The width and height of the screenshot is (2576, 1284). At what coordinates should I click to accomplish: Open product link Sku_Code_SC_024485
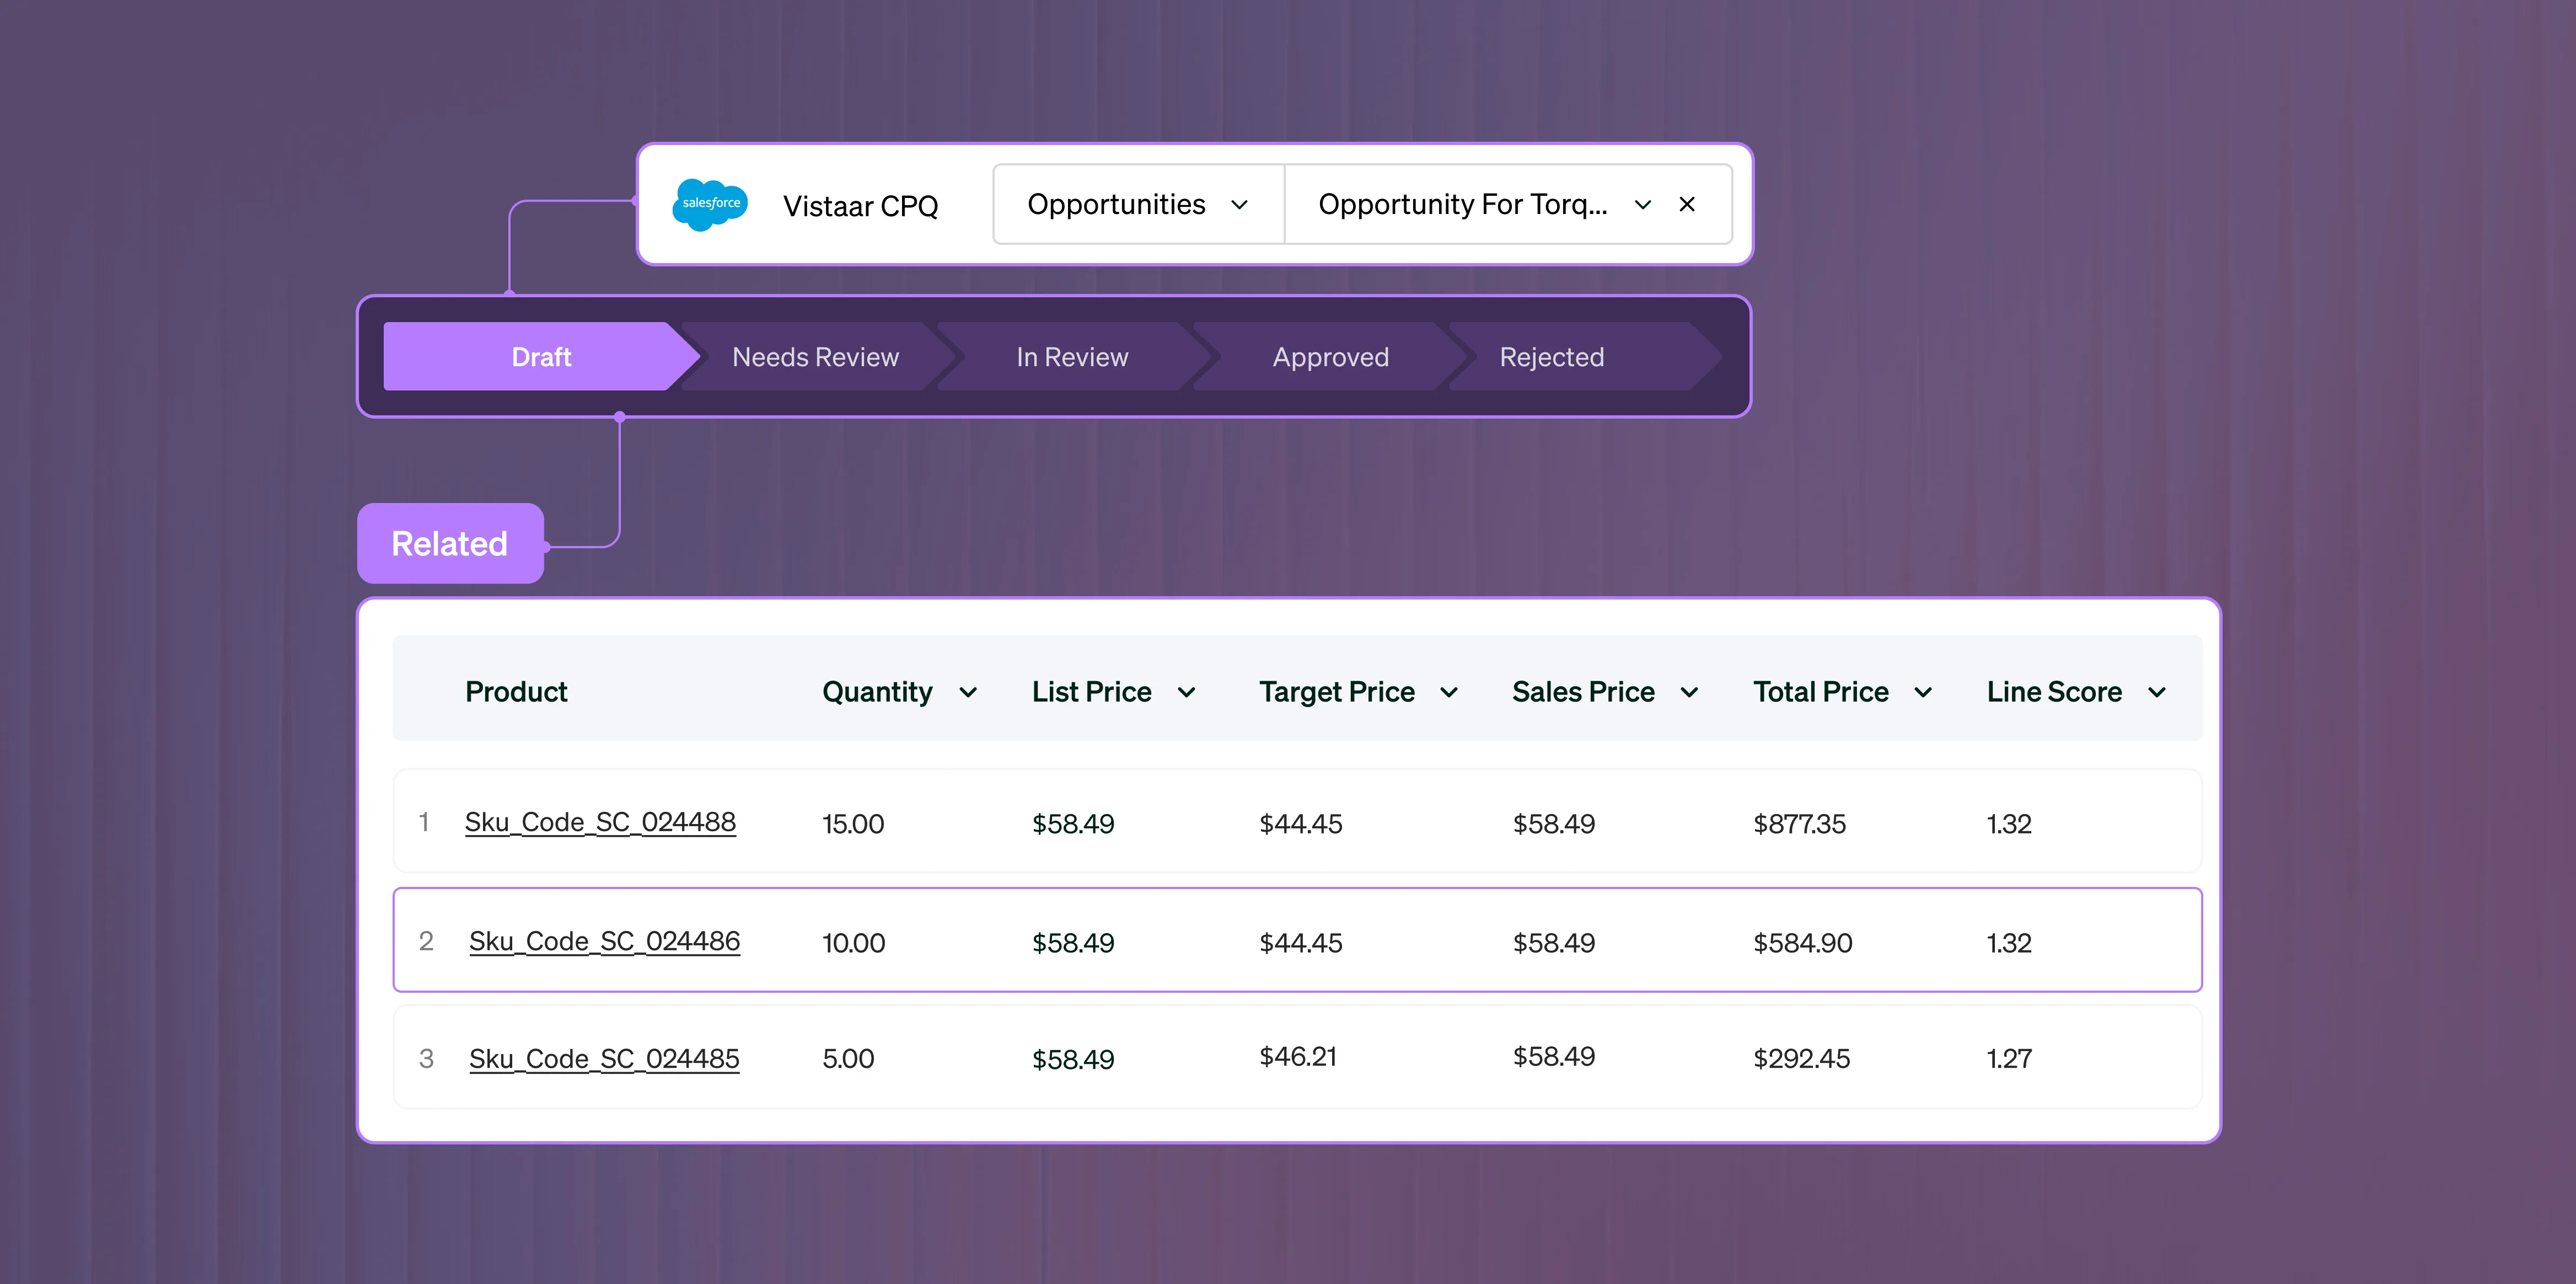click(x=604, y=1058)
